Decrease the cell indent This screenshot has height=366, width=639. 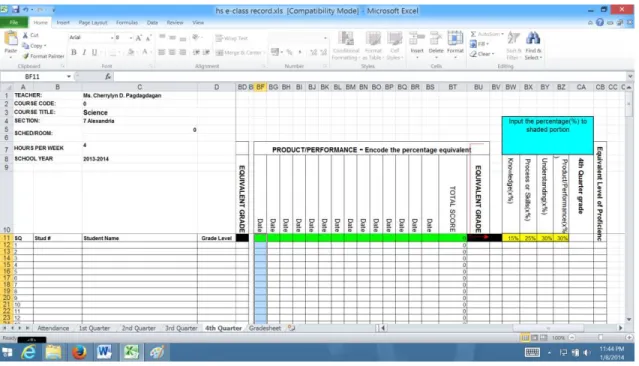coord(196,52)
